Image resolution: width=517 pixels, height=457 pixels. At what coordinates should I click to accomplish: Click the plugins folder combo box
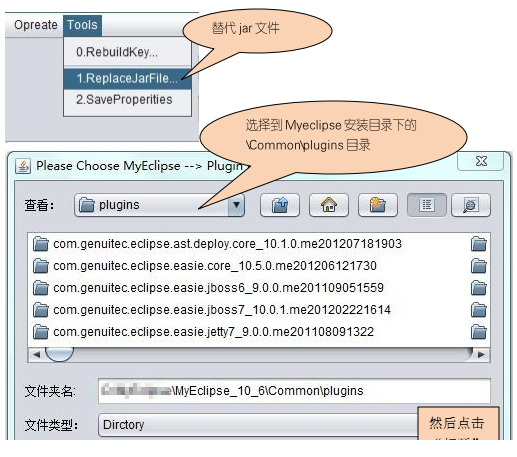tap(159, 205)
